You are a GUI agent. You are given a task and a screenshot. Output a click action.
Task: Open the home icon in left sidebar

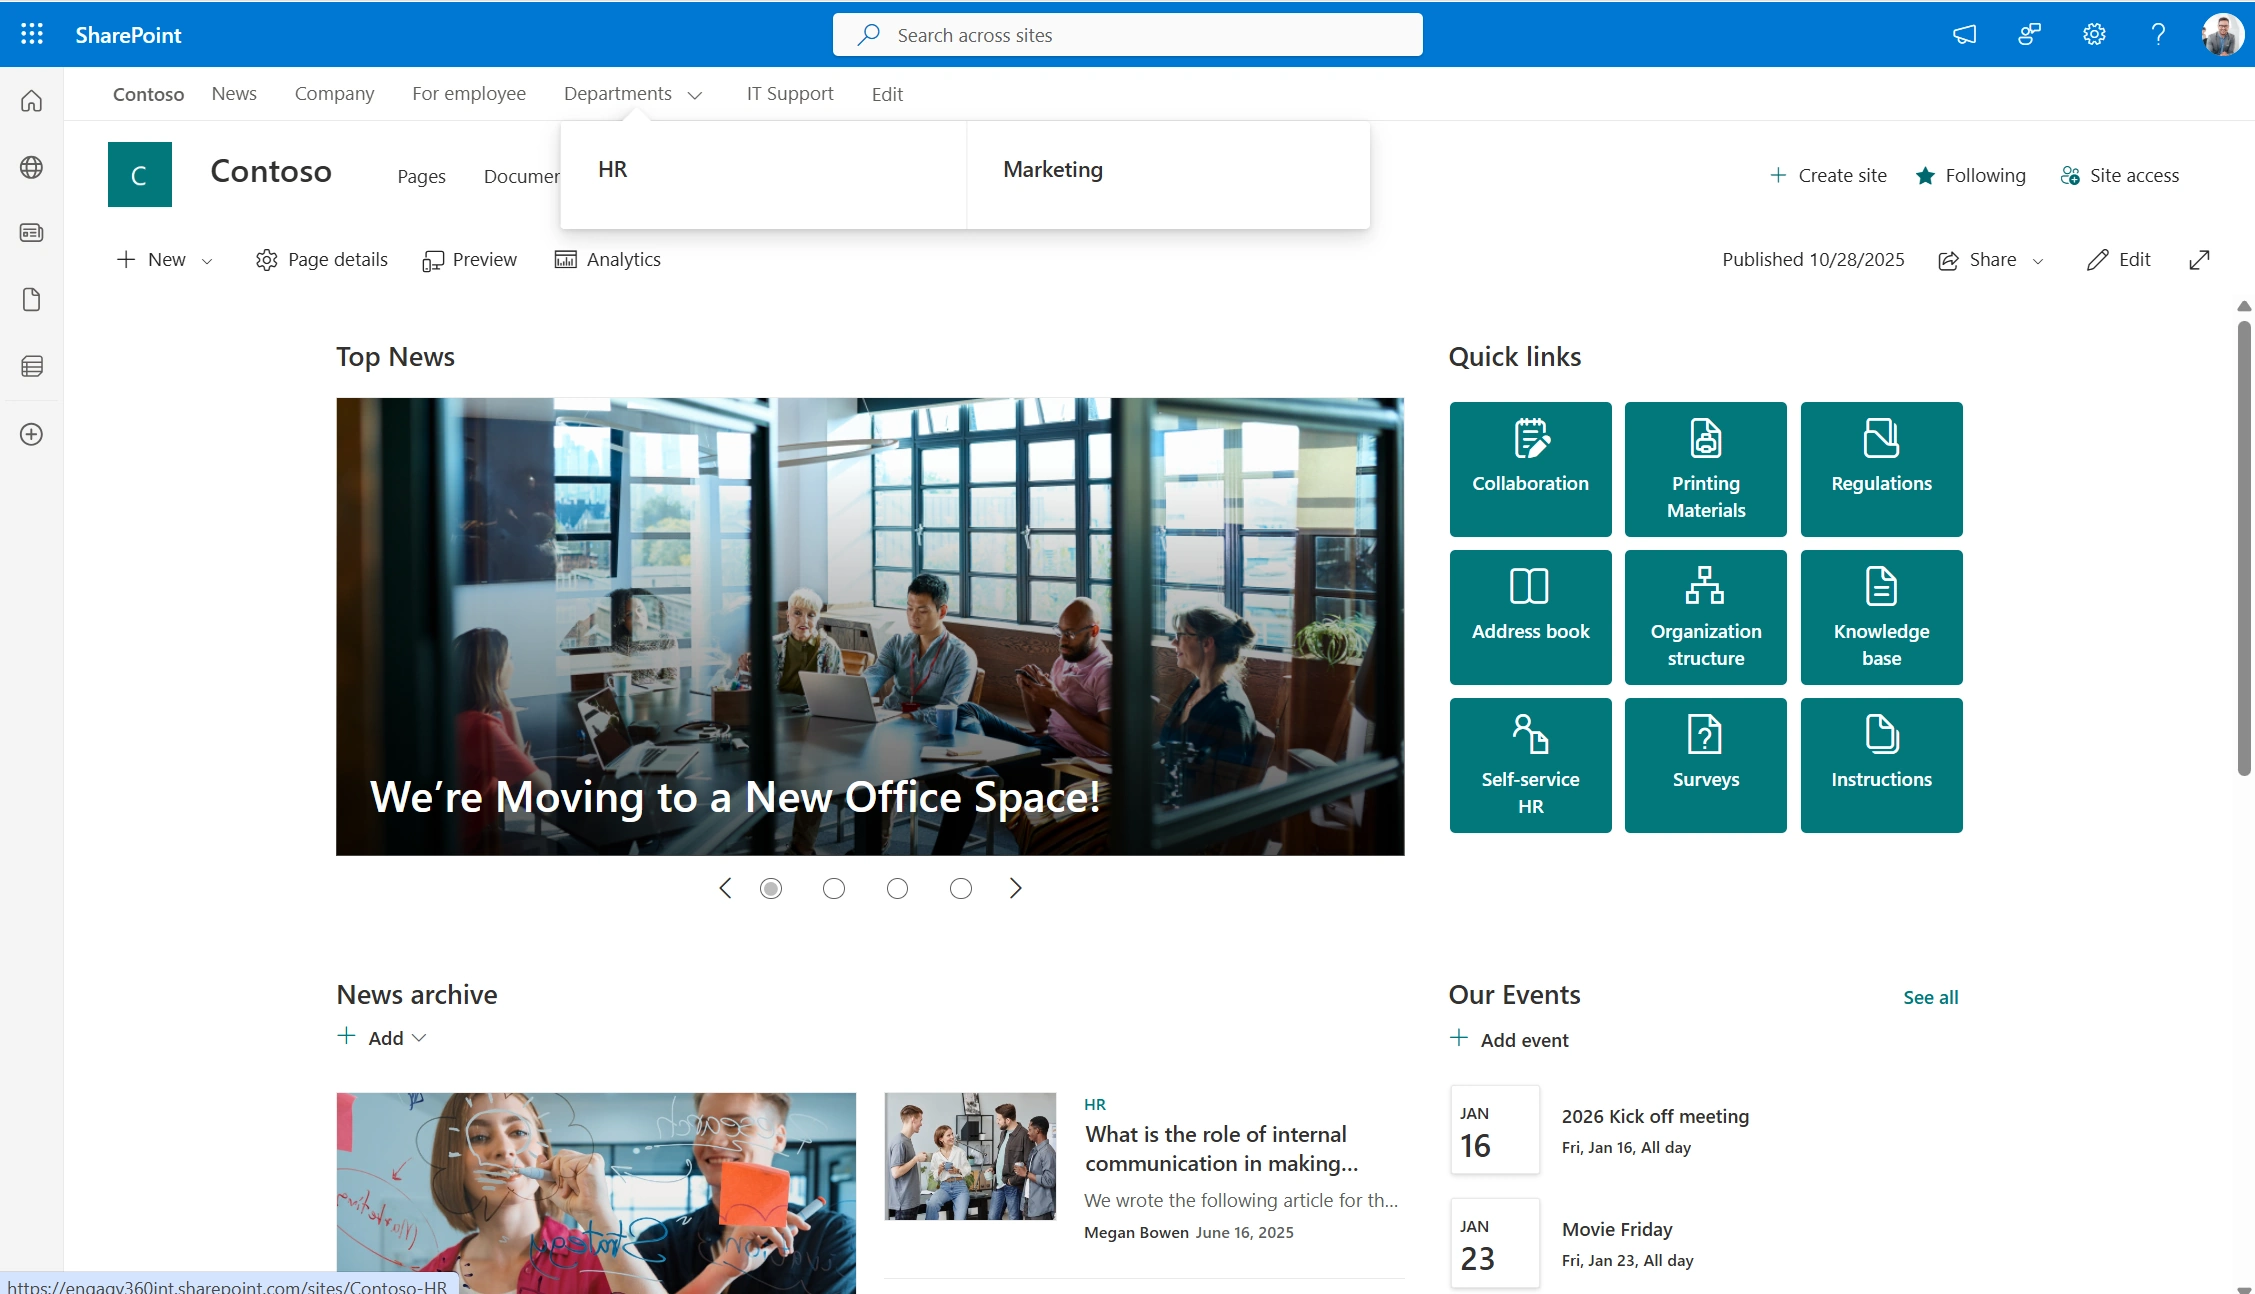(x=31, y=100)
